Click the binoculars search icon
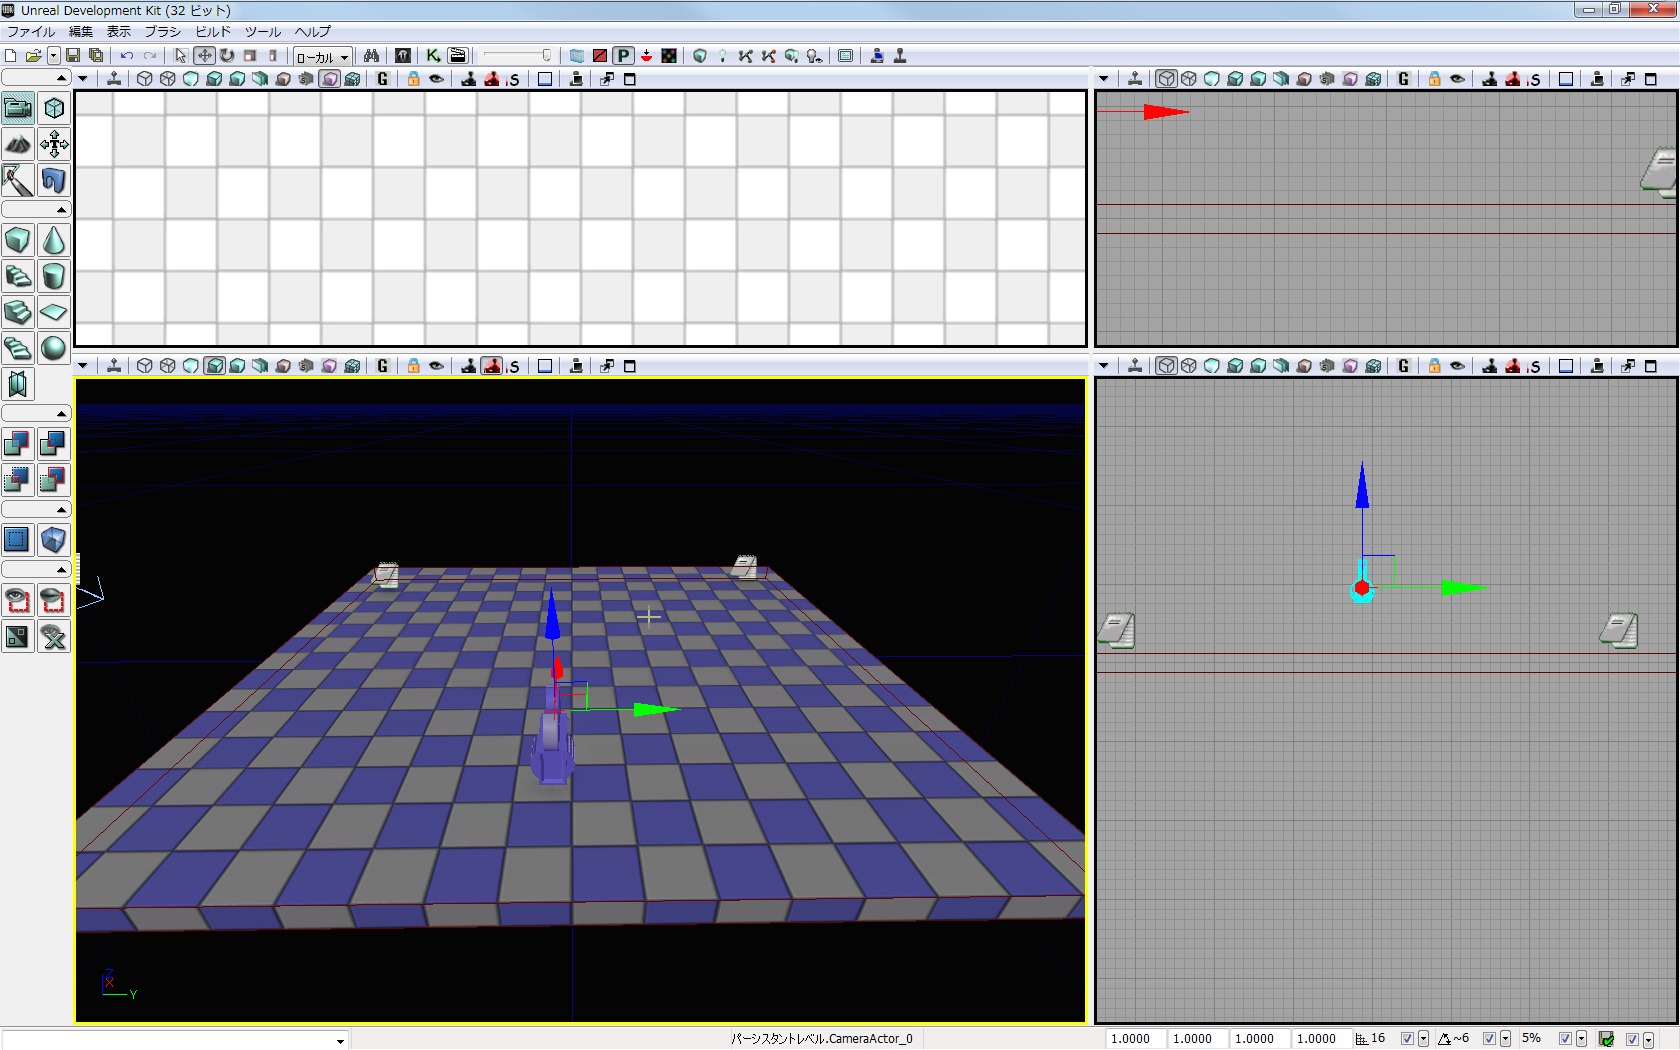Image resolution: width=1680 pixels, height=1050 pixels. click(371, 56)
